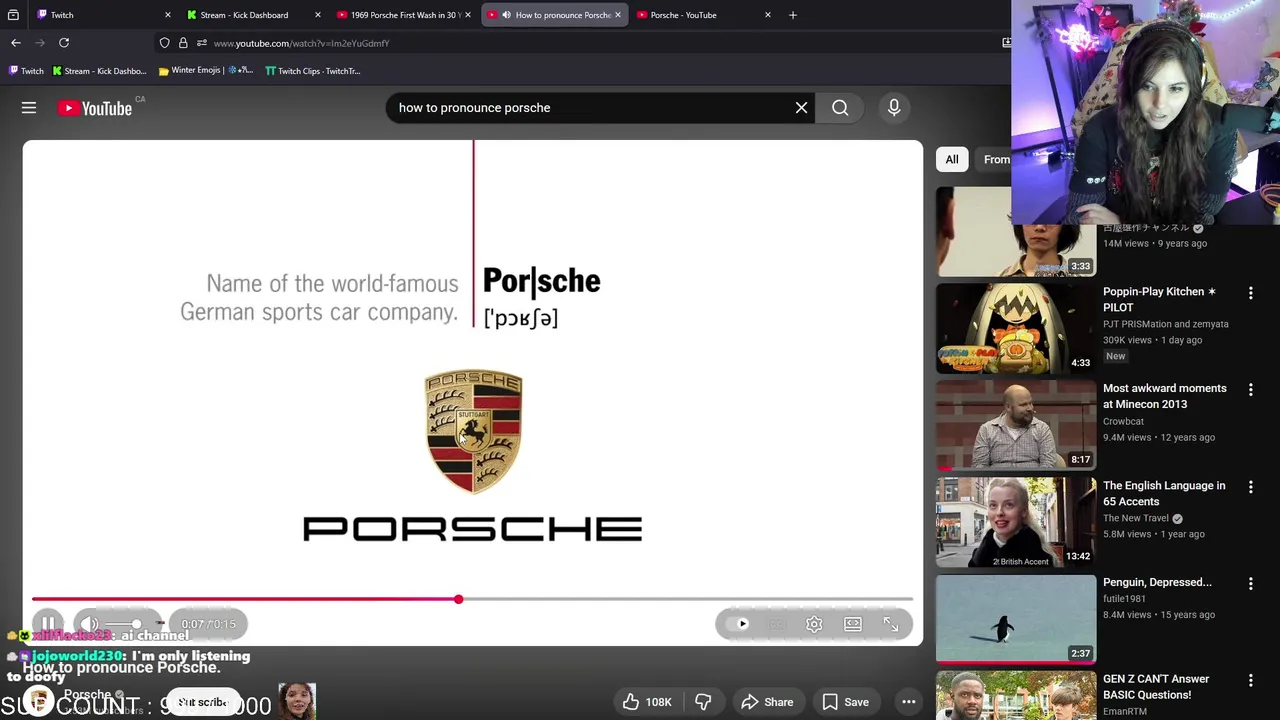The height and width of the screenshot is (720, 1280).
Task: Subscribe to the Porsche channel
Action: 203,702
